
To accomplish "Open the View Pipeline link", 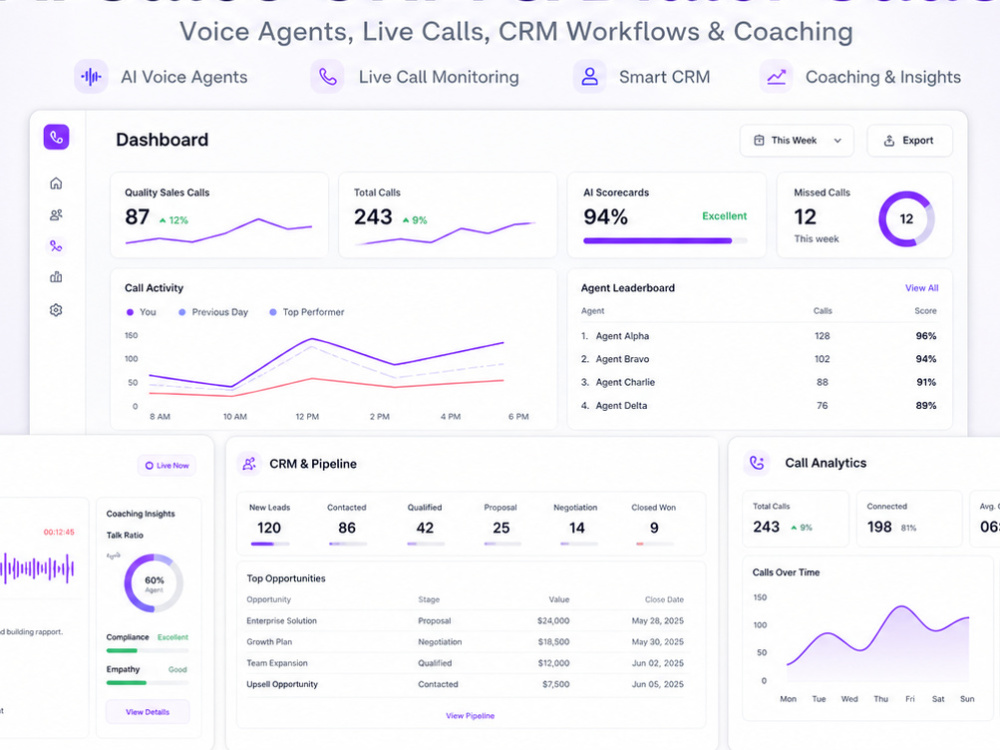I will point(470,716).
